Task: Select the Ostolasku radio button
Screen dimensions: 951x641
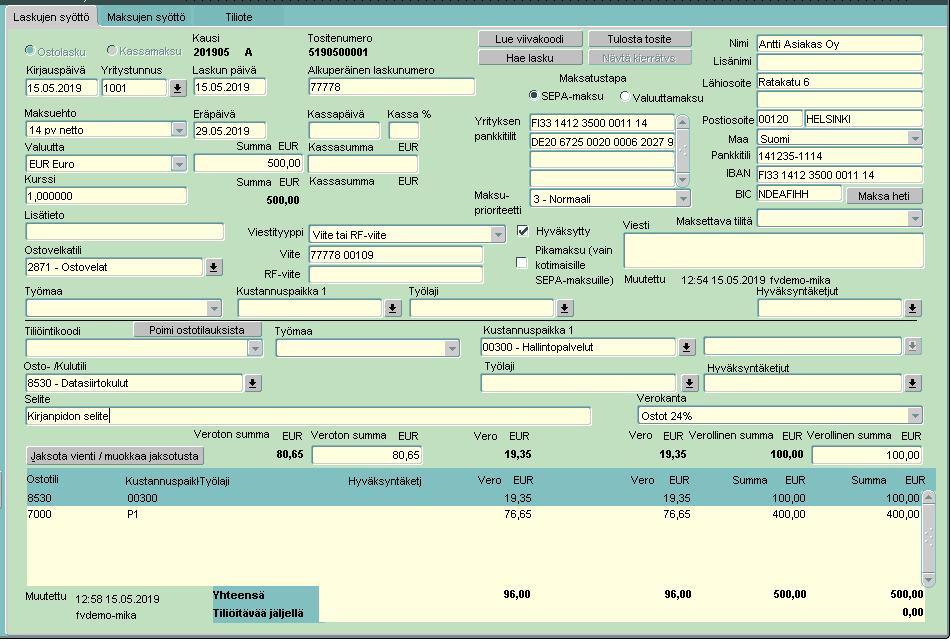Action: tap(30, 50)
